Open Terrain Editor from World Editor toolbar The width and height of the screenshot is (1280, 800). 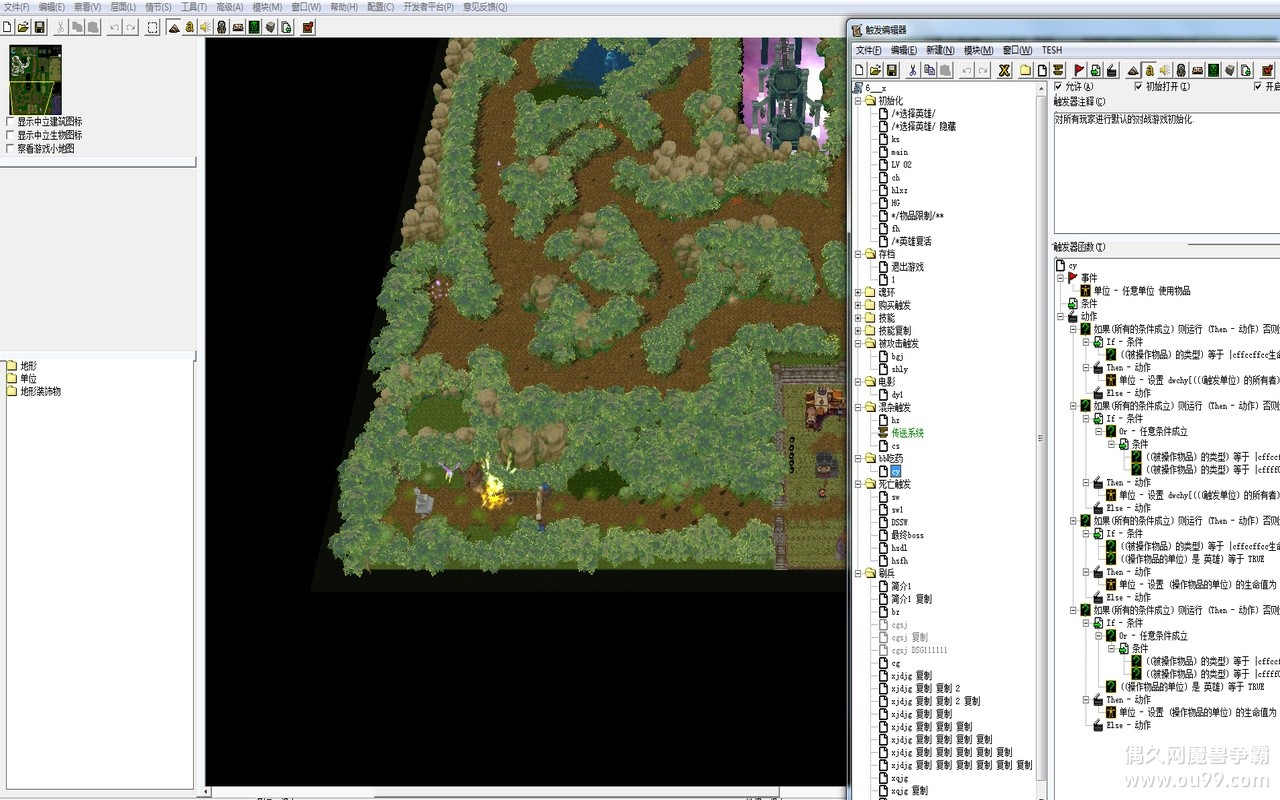174,27
